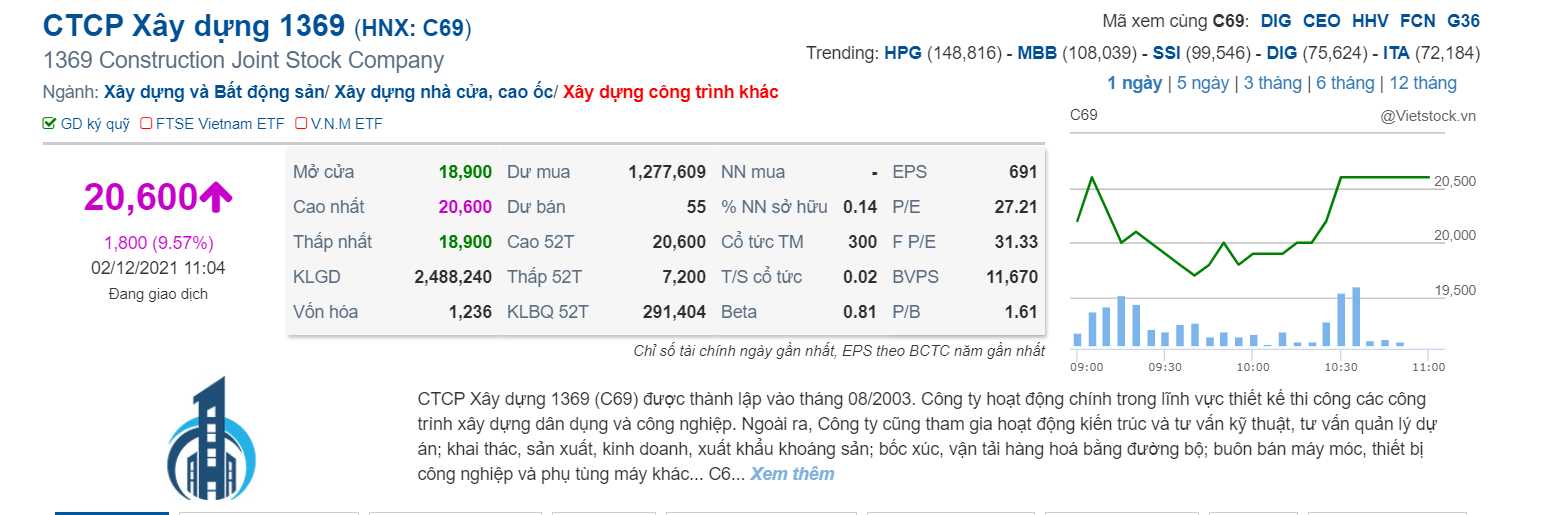Open trending ticker ITA
Viewport: 1562px width, 515px height.
point(1396,53)
